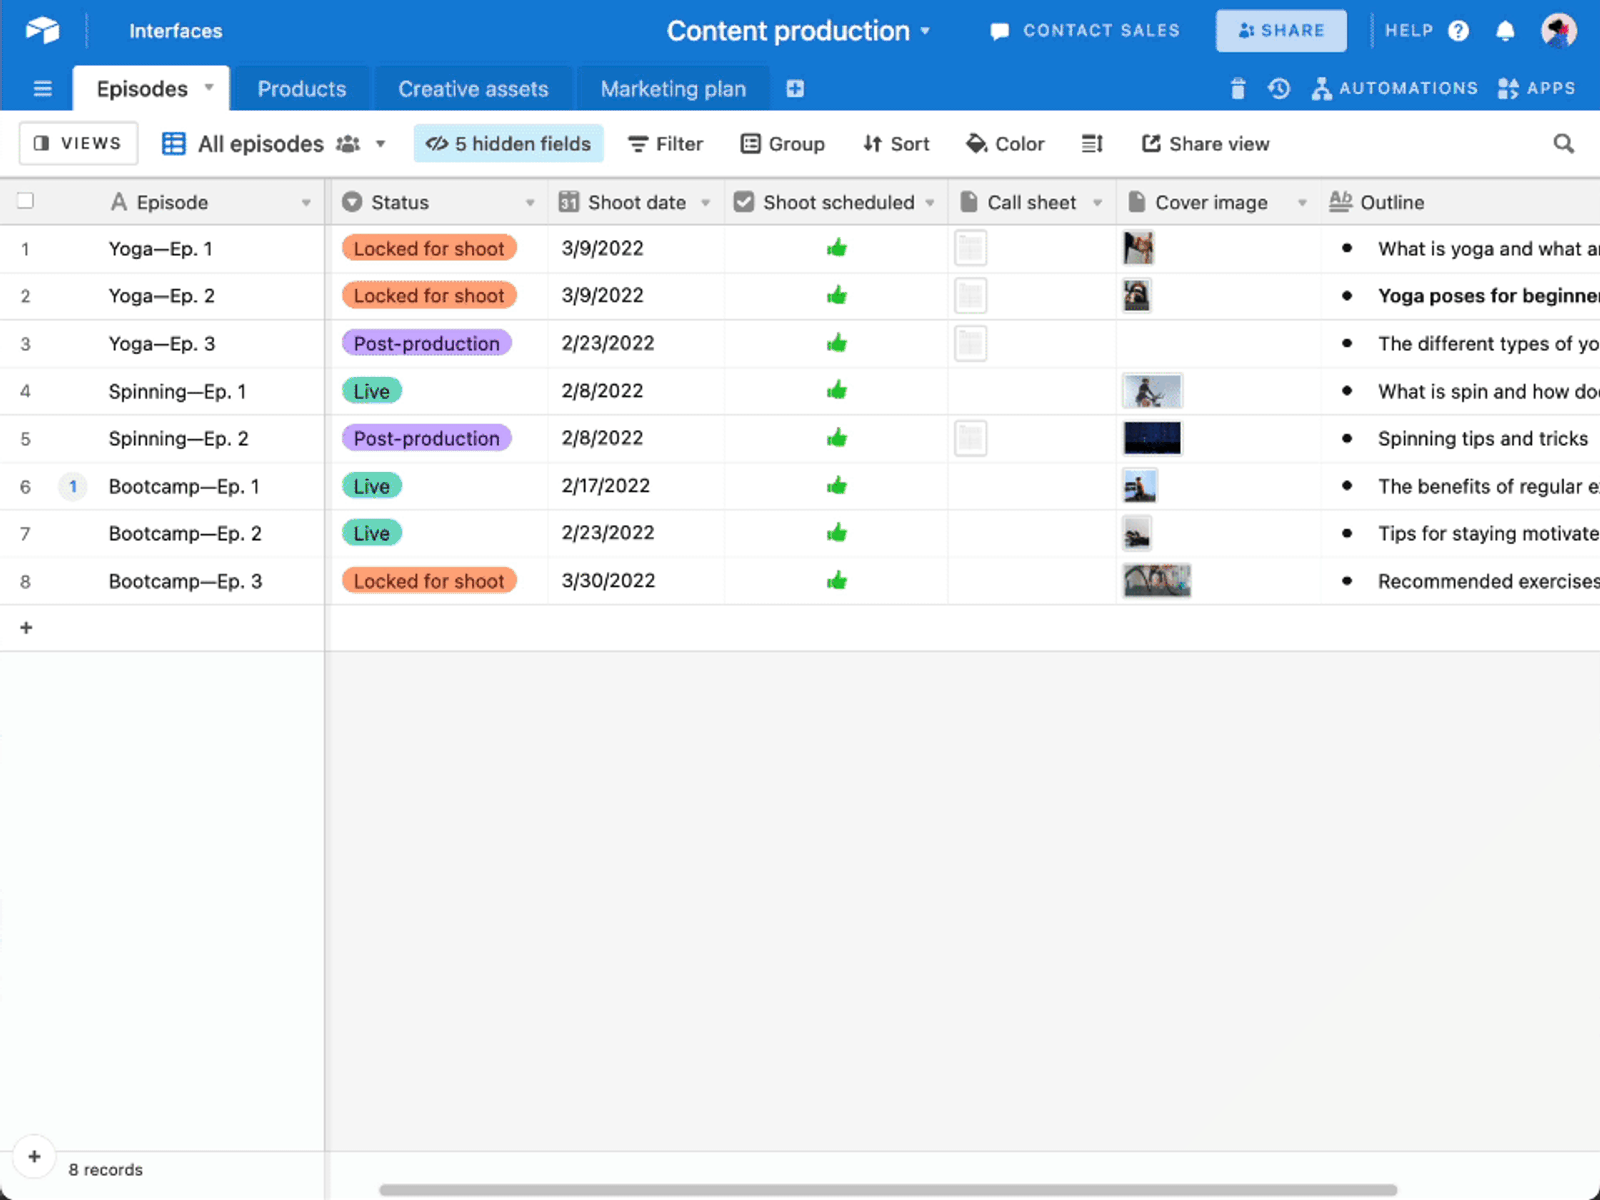Open the Filter option
1600x1200 pixels.
click(666, 144)
